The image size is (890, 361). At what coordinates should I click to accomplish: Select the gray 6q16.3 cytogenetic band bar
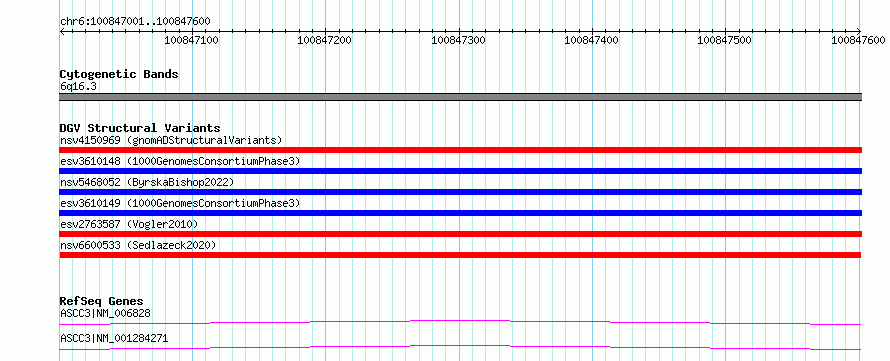coord(460,97)
